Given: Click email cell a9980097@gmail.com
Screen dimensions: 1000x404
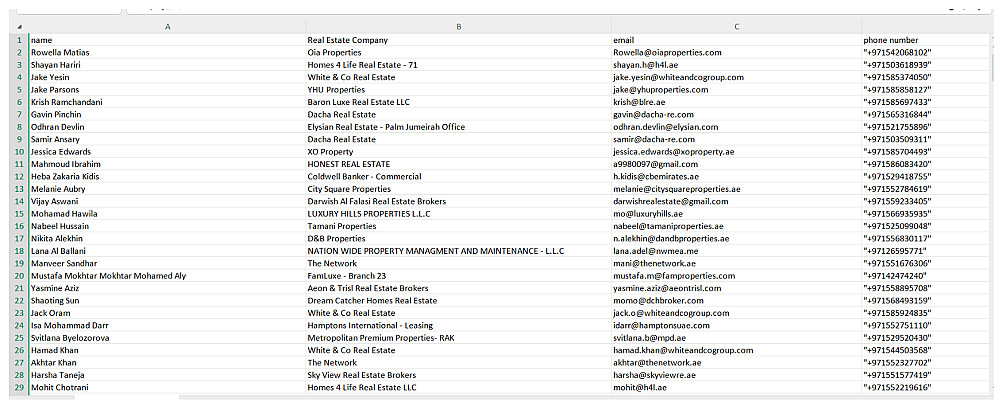Looking at the screenshot, I should pos(736,164).
